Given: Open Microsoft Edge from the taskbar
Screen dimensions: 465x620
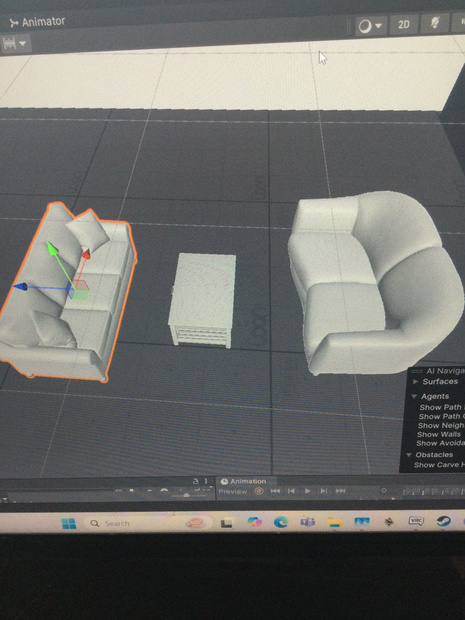Looking at the screenshot, I should coord(281,522).
